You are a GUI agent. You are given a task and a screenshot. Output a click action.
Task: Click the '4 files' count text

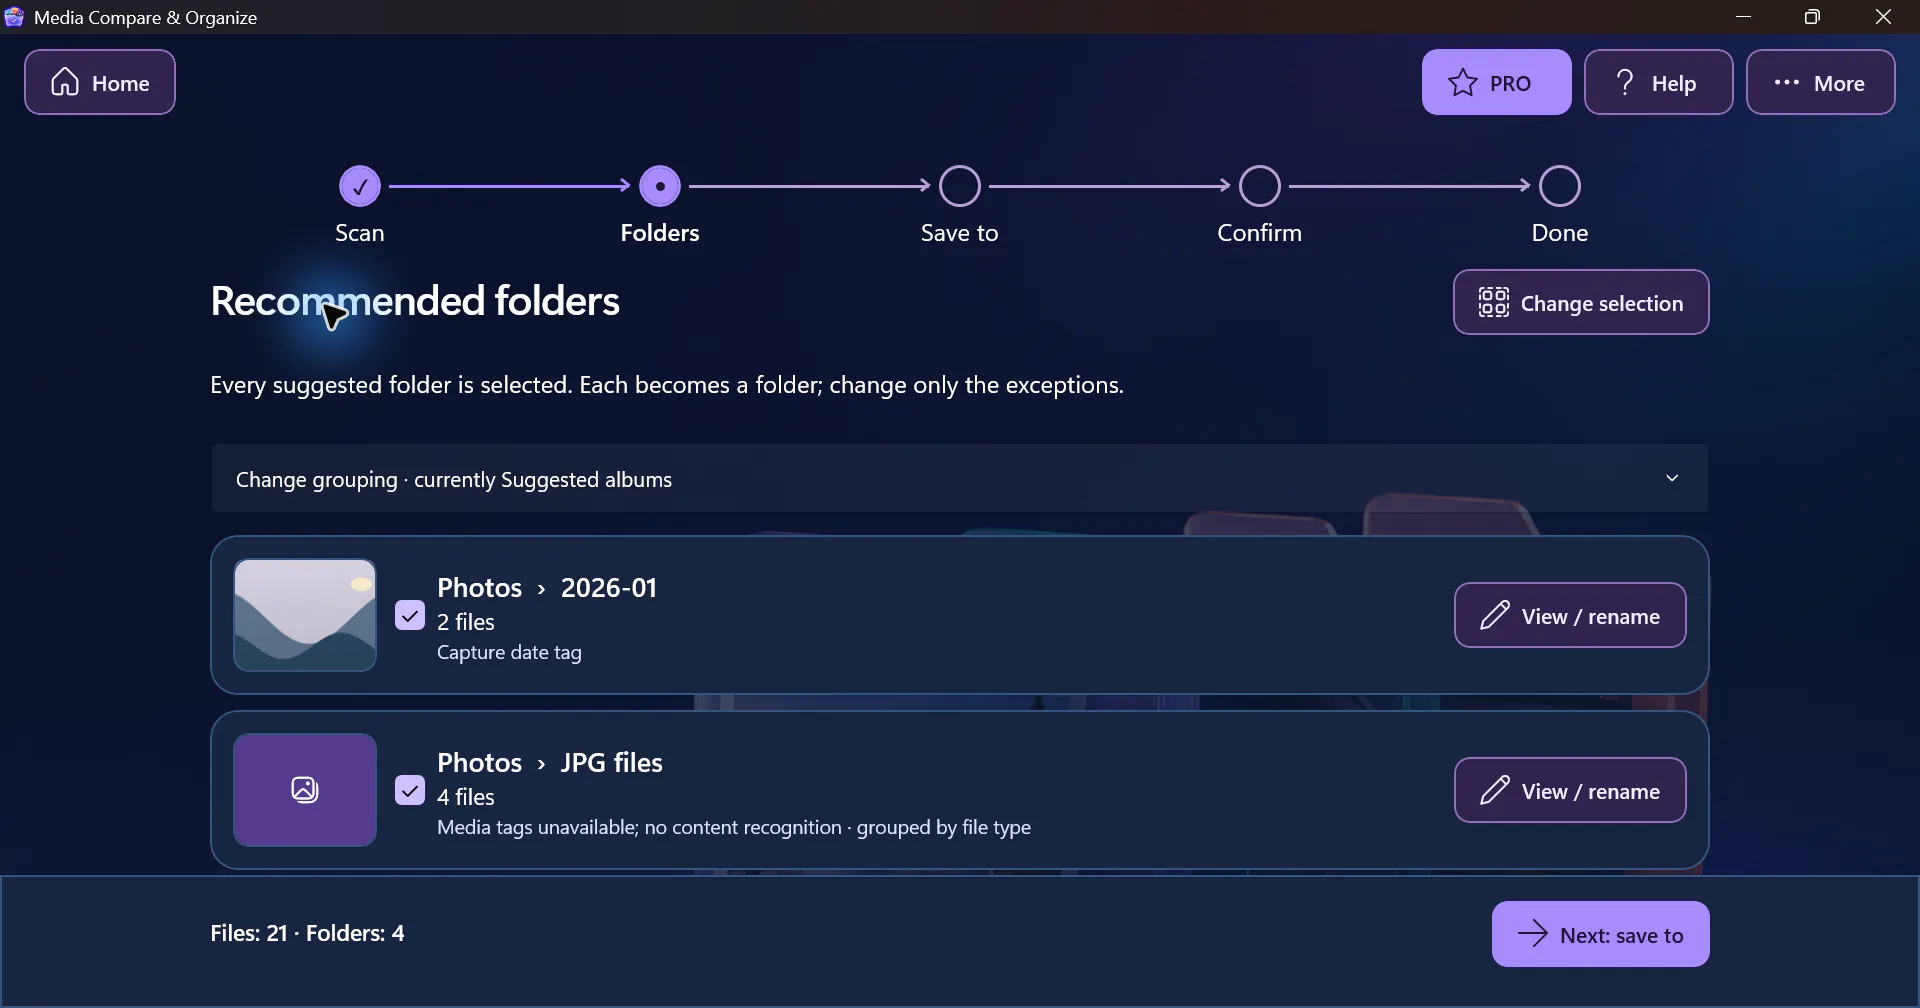tap(466, 797)
